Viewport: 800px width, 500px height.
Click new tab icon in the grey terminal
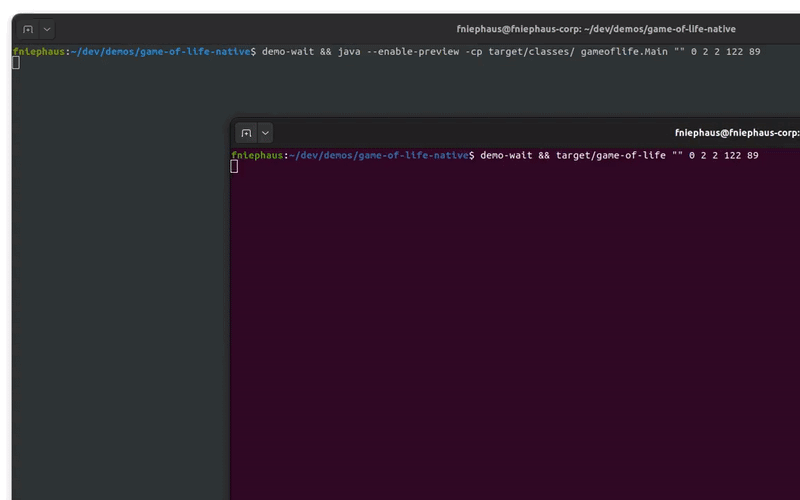pyautogui.click(x=28, y=30)
